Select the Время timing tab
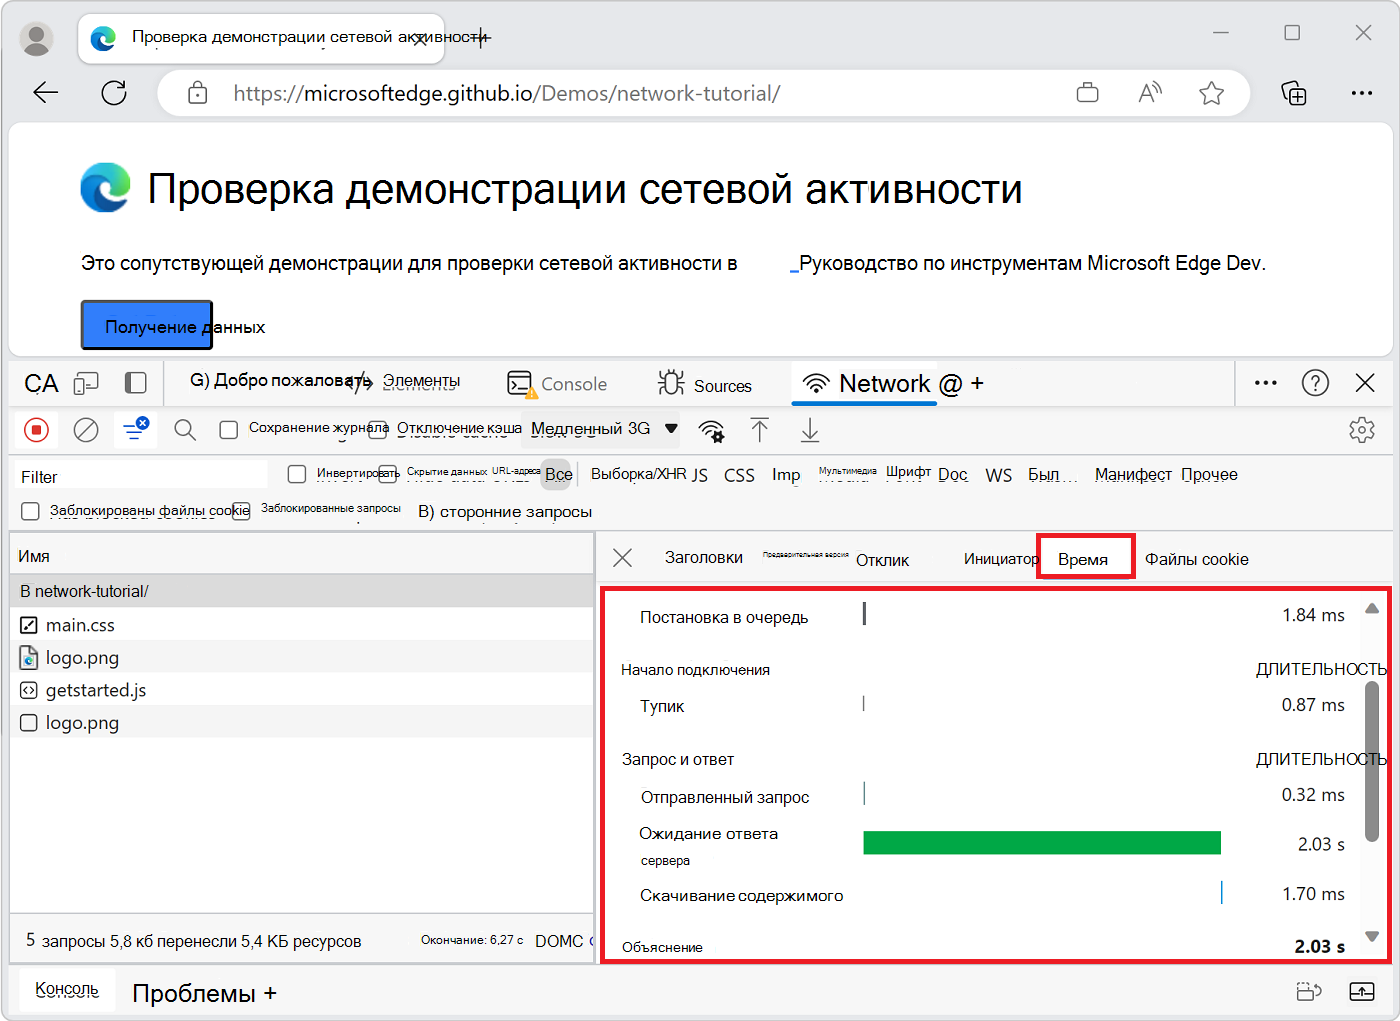The height and width of the screenshot is (1021, 1400). click(1083, 559)
